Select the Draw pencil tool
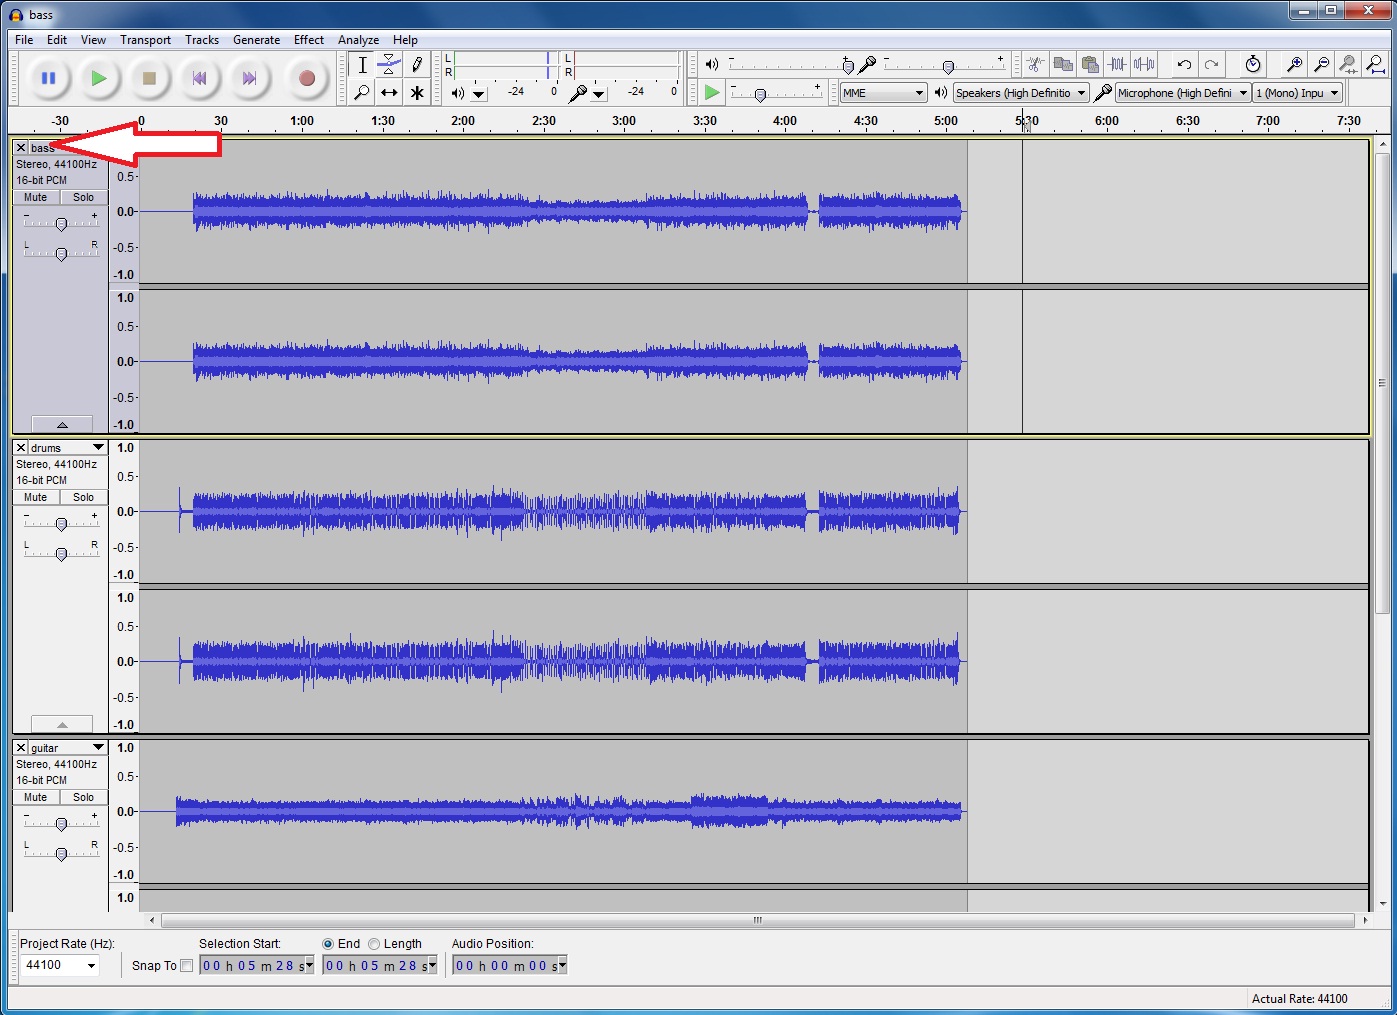1397x1015 pixels. point(417,65)
